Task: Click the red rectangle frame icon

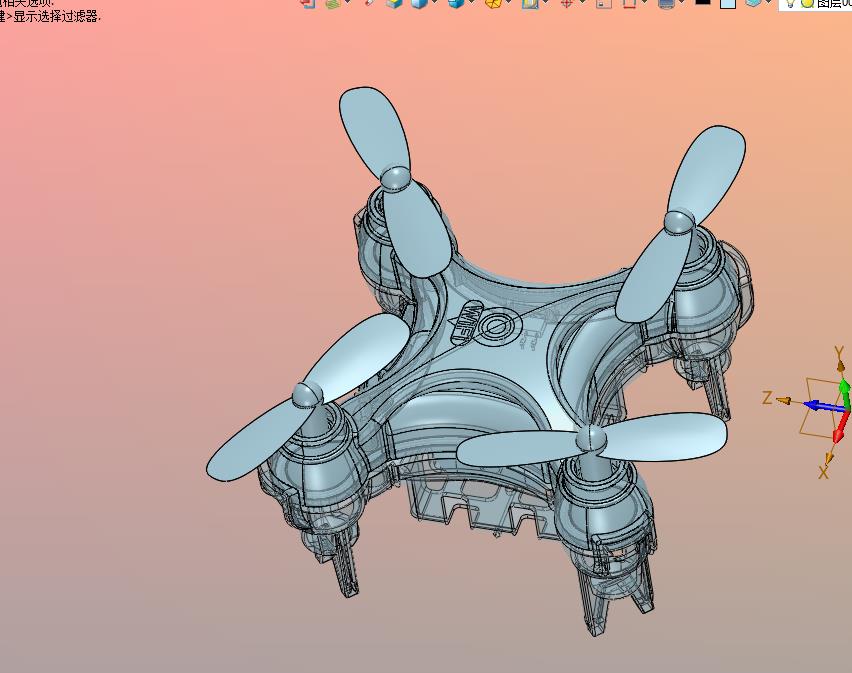Action: click(x=629, y=3)
